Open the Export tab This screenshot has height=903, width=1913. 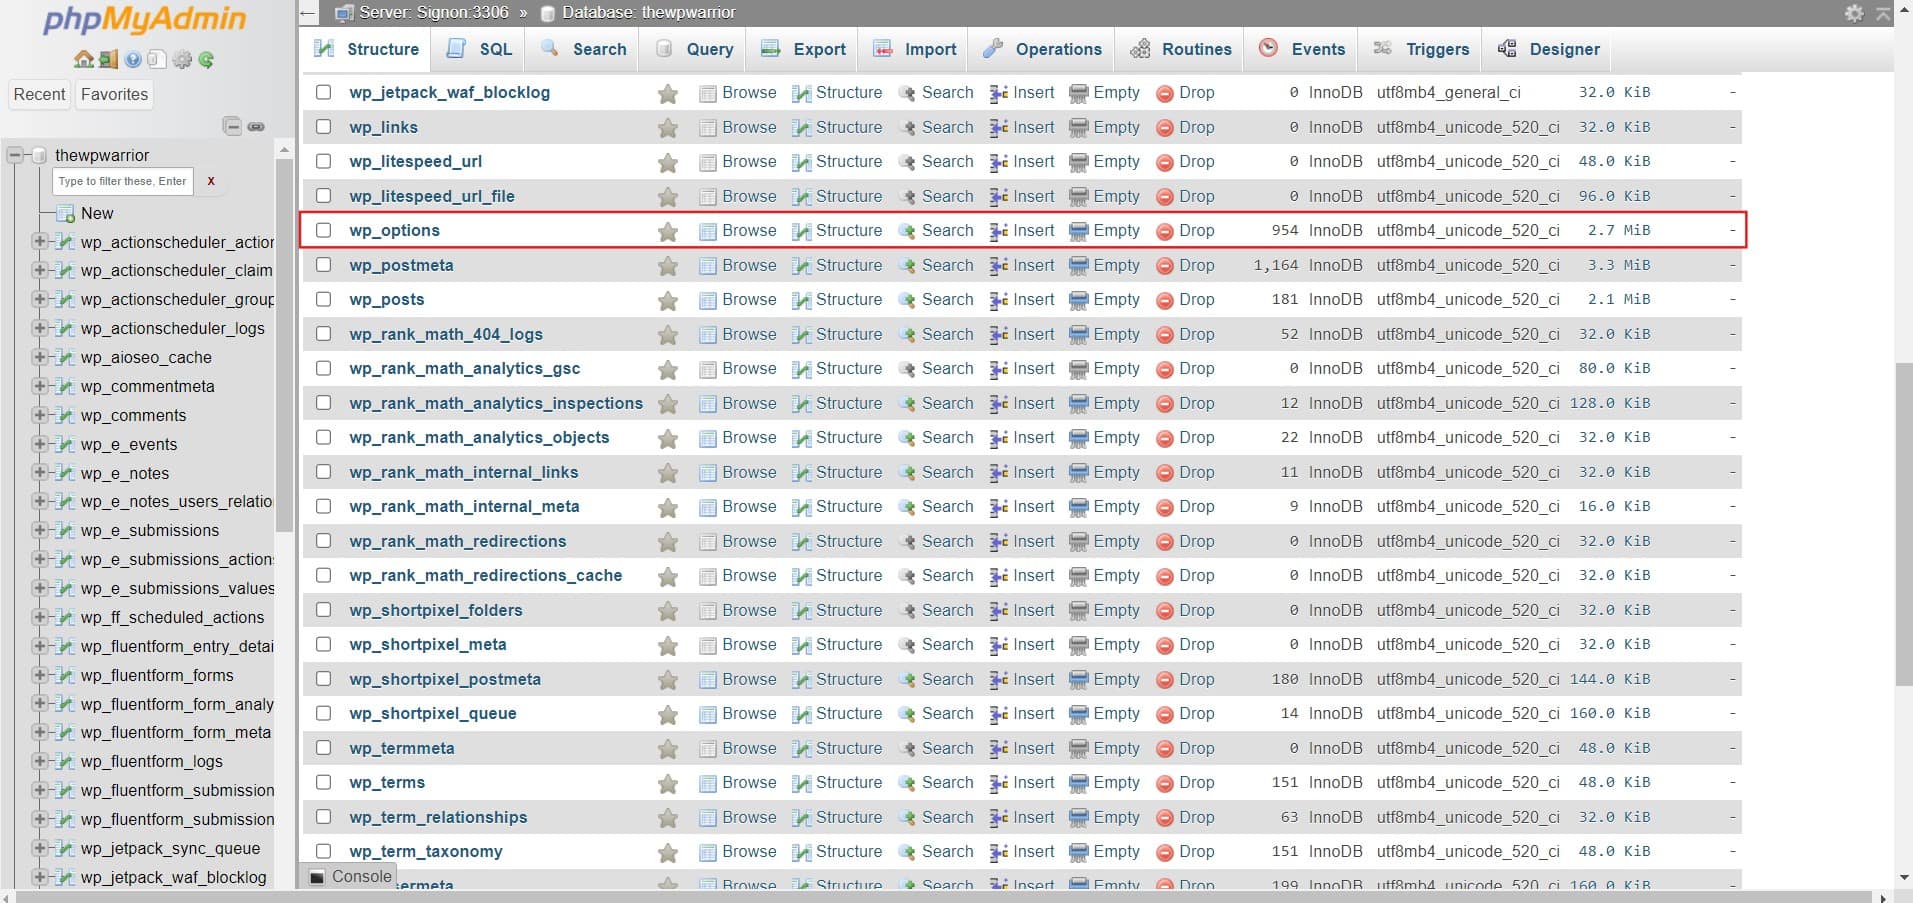click(803, 49)
